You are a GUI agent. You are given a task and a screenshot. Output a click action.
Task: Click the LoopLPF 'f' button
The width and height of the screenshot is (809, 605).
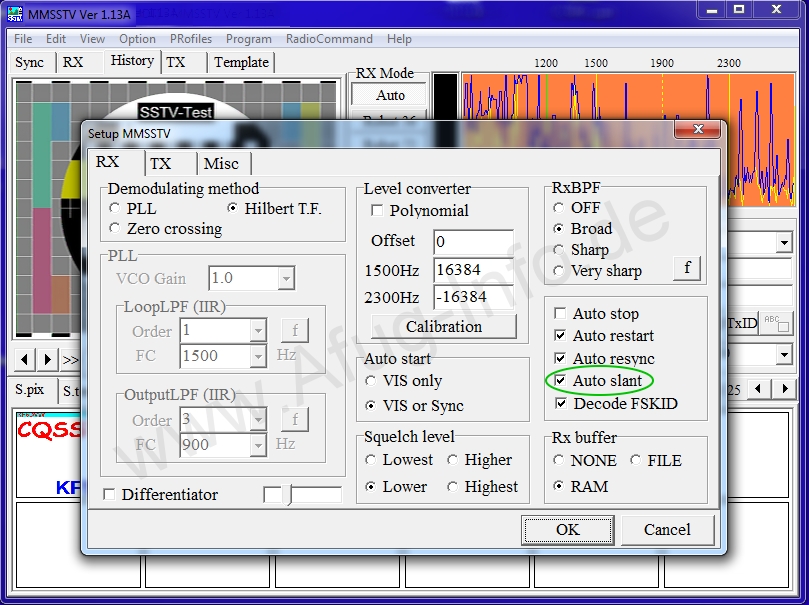click(295, 330)
